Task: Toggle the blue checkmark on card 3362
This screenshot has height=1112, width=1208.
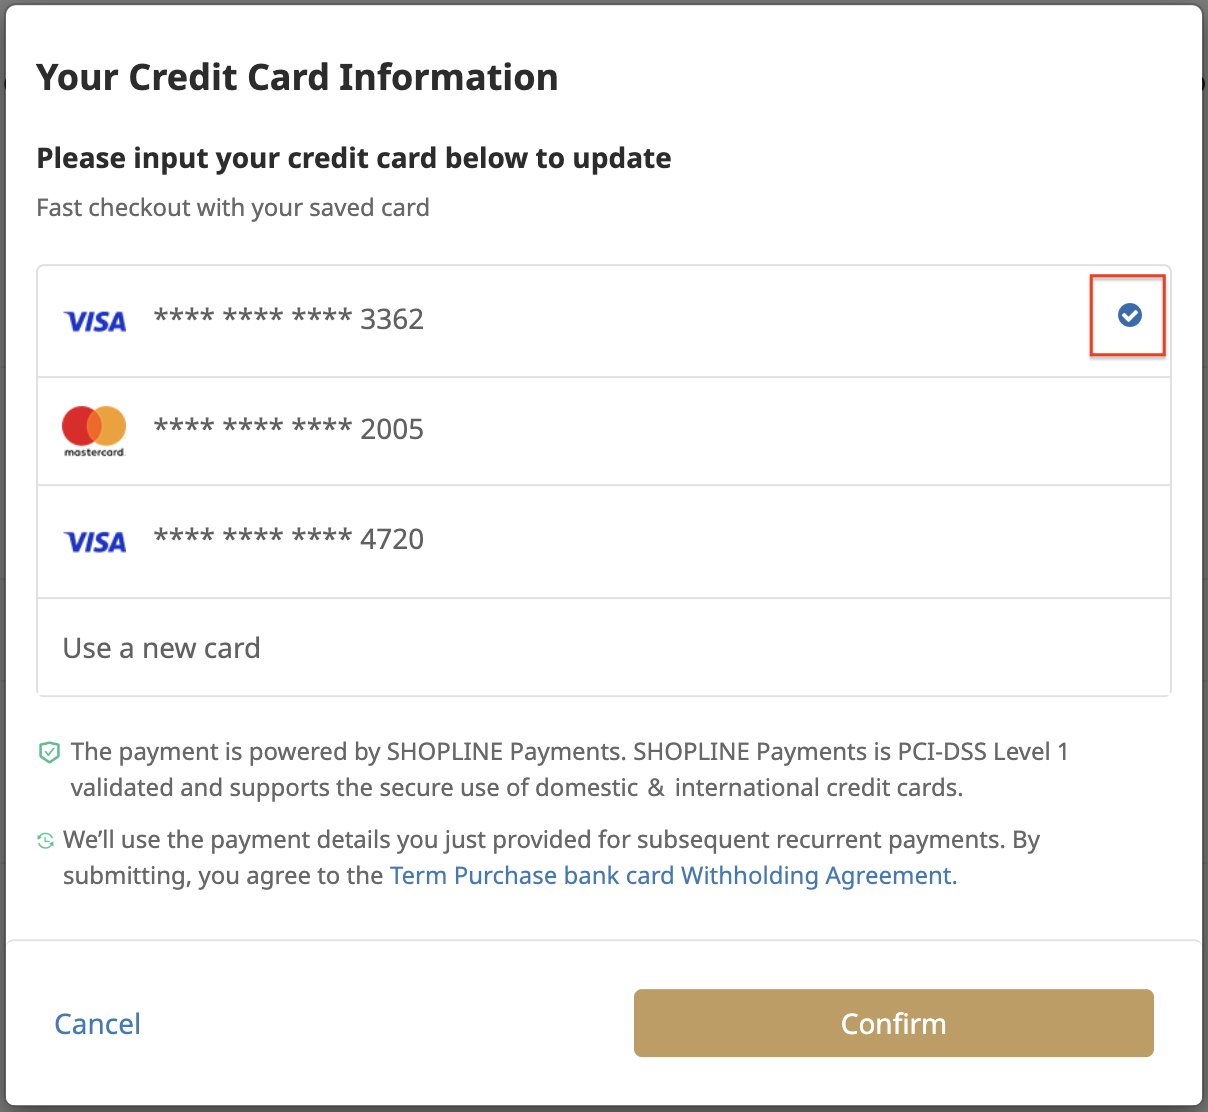Action: click(1129, 315)
